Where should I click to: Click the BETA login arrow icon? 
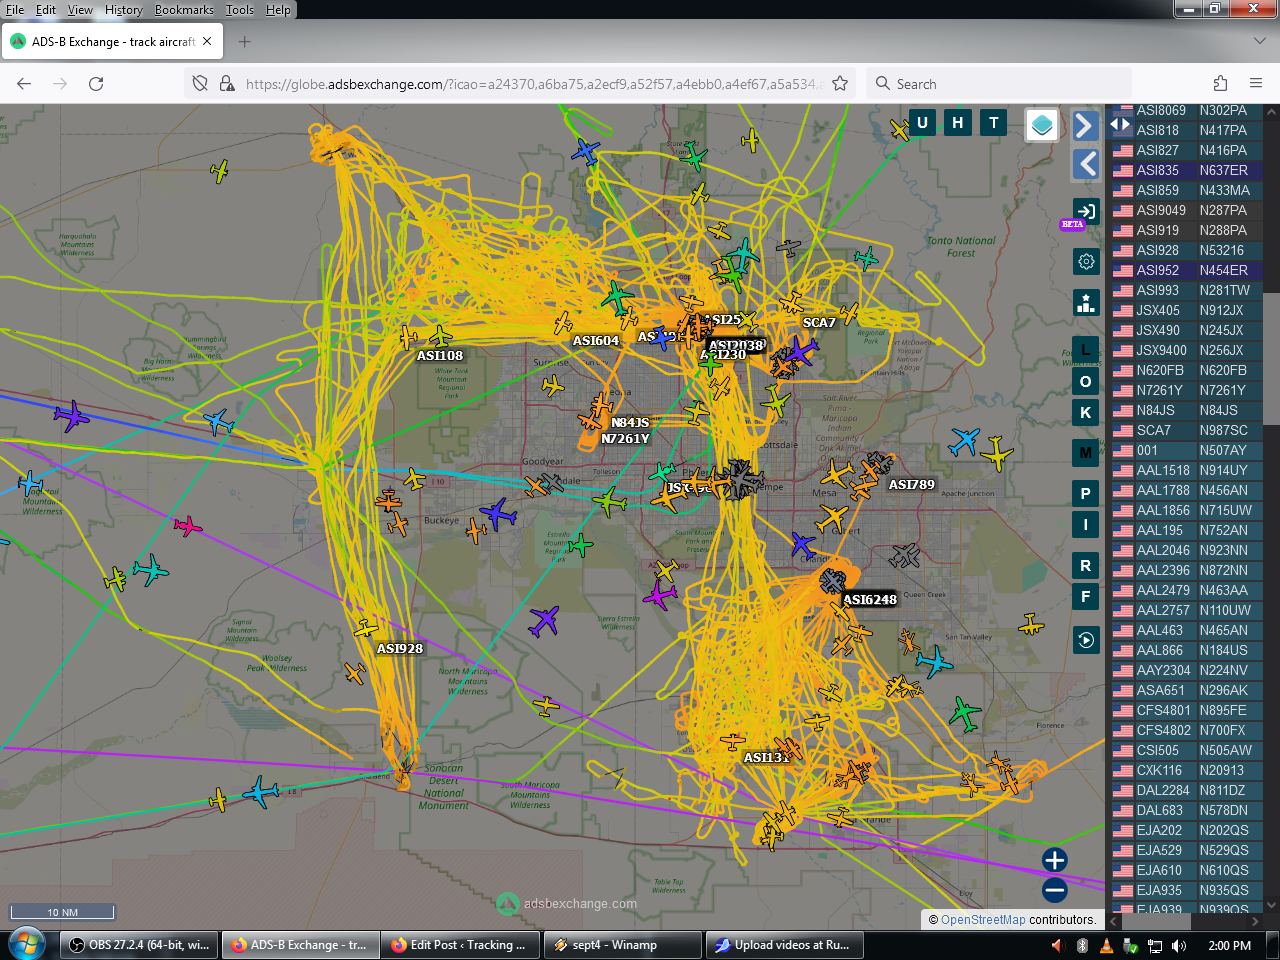(1086, 211)
